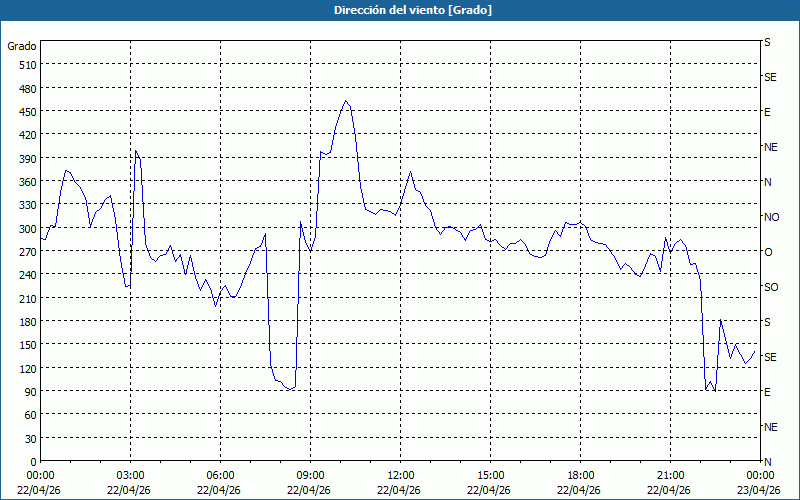Click the 09:00 time label
The height and width of the screenshot is (500, 800).
(310, 475)
